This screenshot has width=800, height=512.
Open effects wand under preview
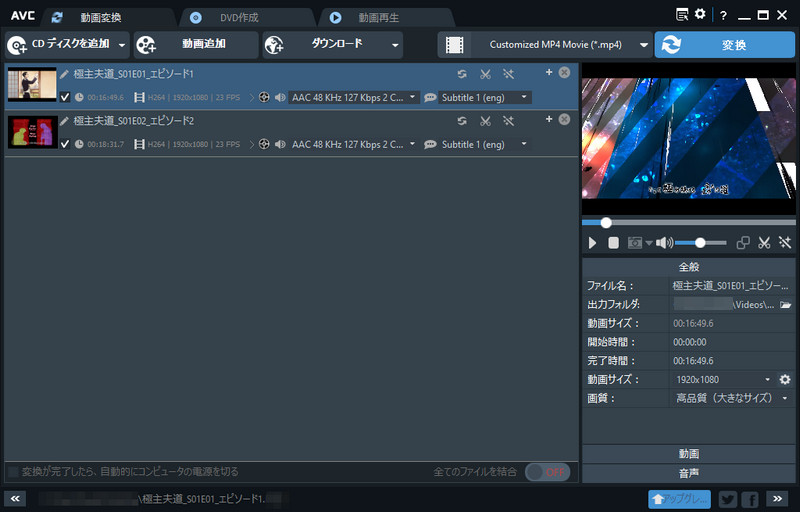coord(785,243)
